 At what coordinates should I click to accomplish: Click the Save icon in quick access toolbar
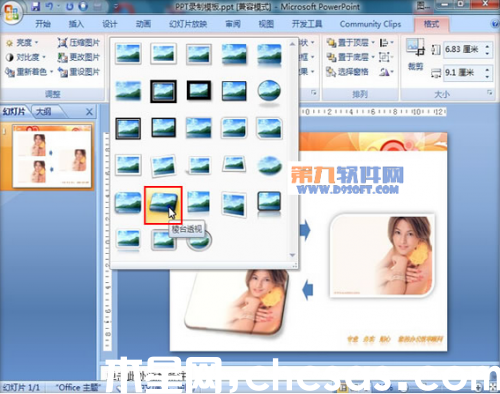pos(36,6)
